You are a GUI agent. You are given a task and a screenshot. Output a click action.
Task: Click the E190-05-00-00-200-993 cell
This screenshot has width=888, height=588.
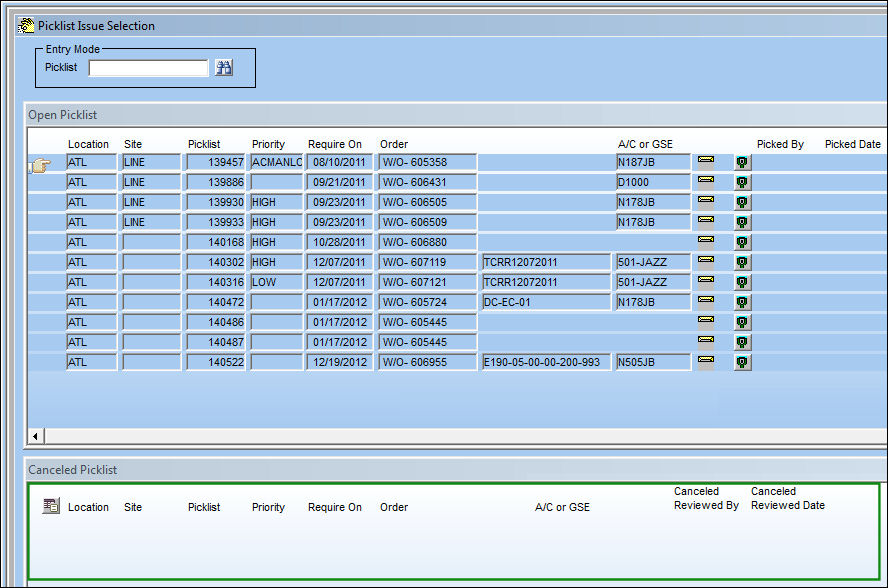546,362
